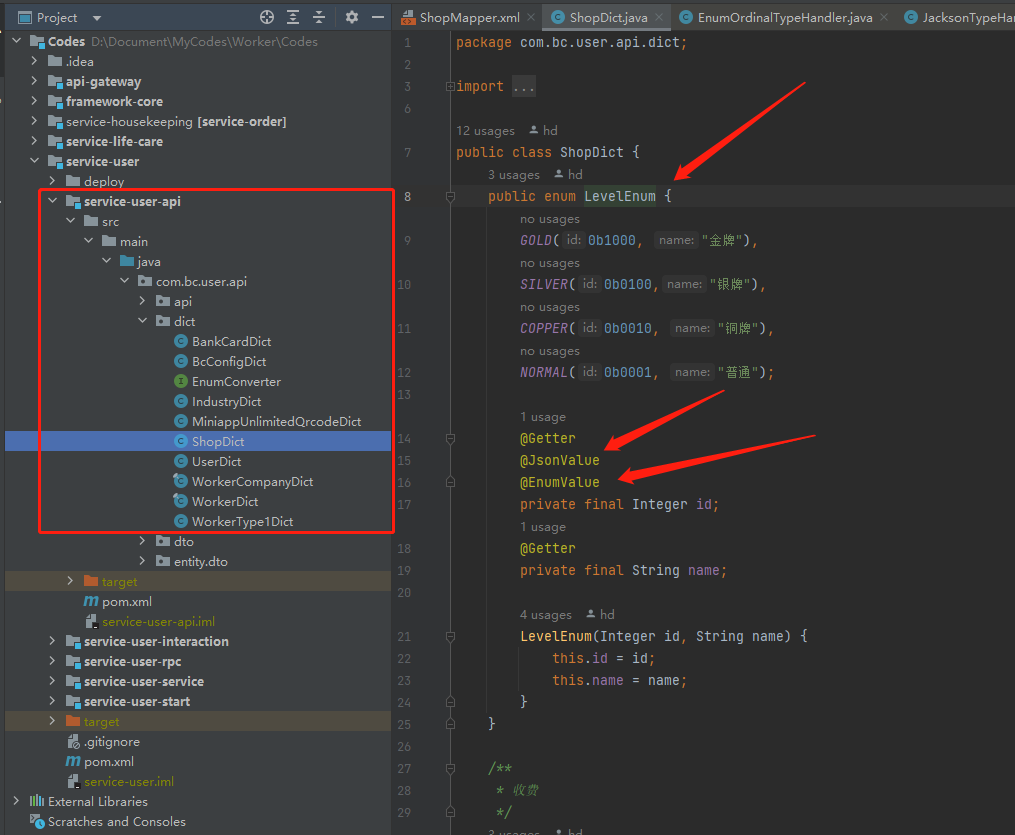Image resolution: width=1015 pixels, height=835 pixels.
Task: Collapse the dict package
Action: [x=142, y=321]
